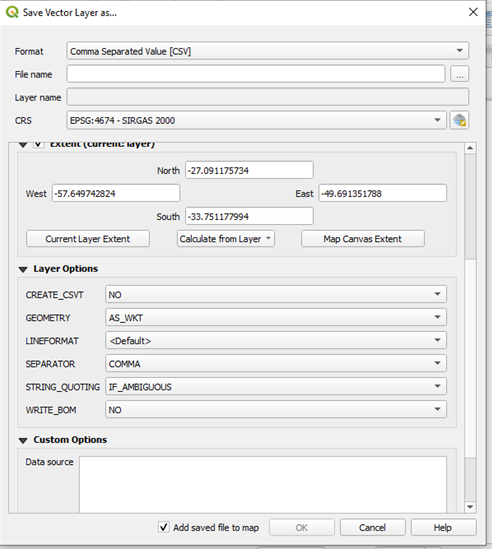Open the GEOMETRY dropdown
This screenshot has width=492, height=549.
tap(276, 318)
